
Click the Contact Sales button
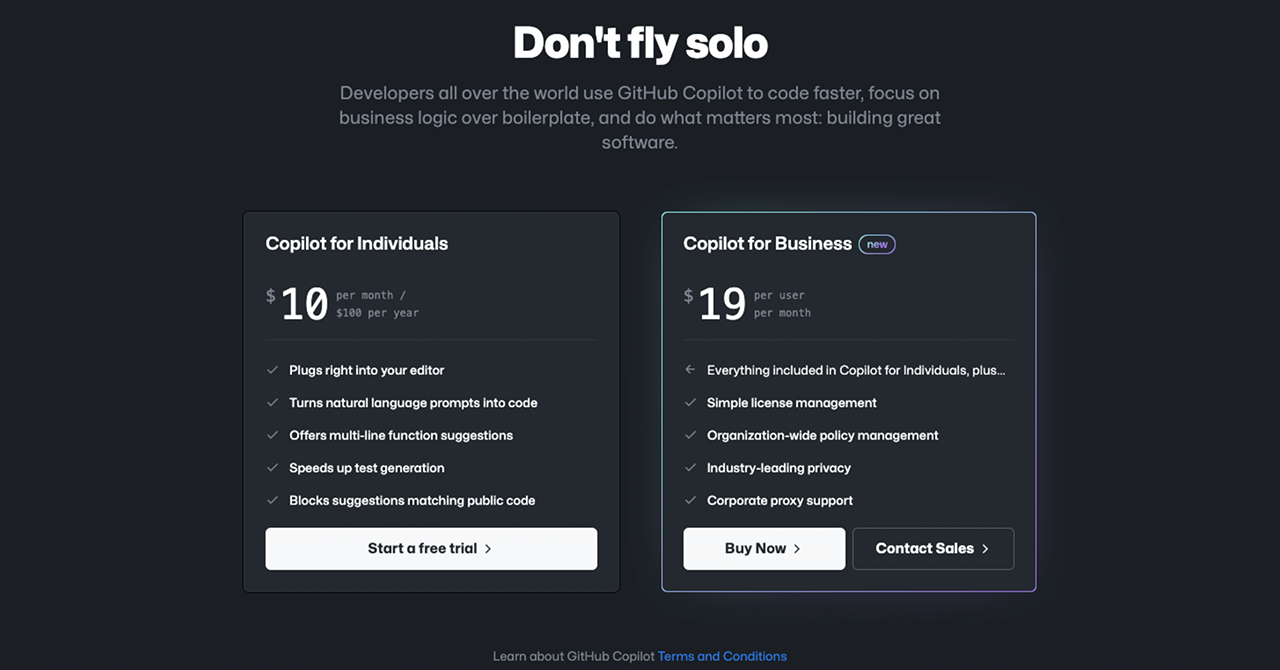(933, 549)
